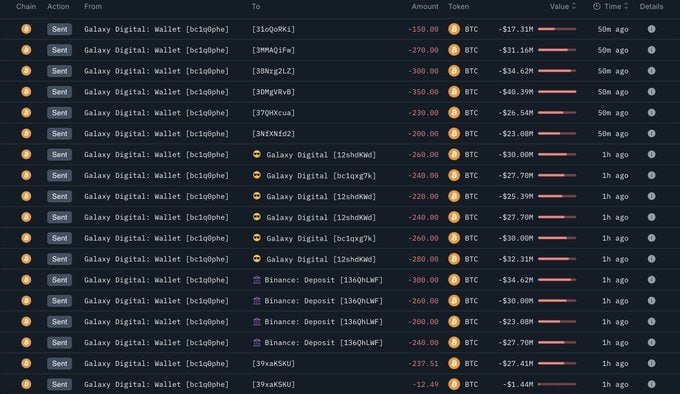Open recipient address [38Nrg2LZ]
This screenshot has width=680, height=394.
(x=273, y=71)
